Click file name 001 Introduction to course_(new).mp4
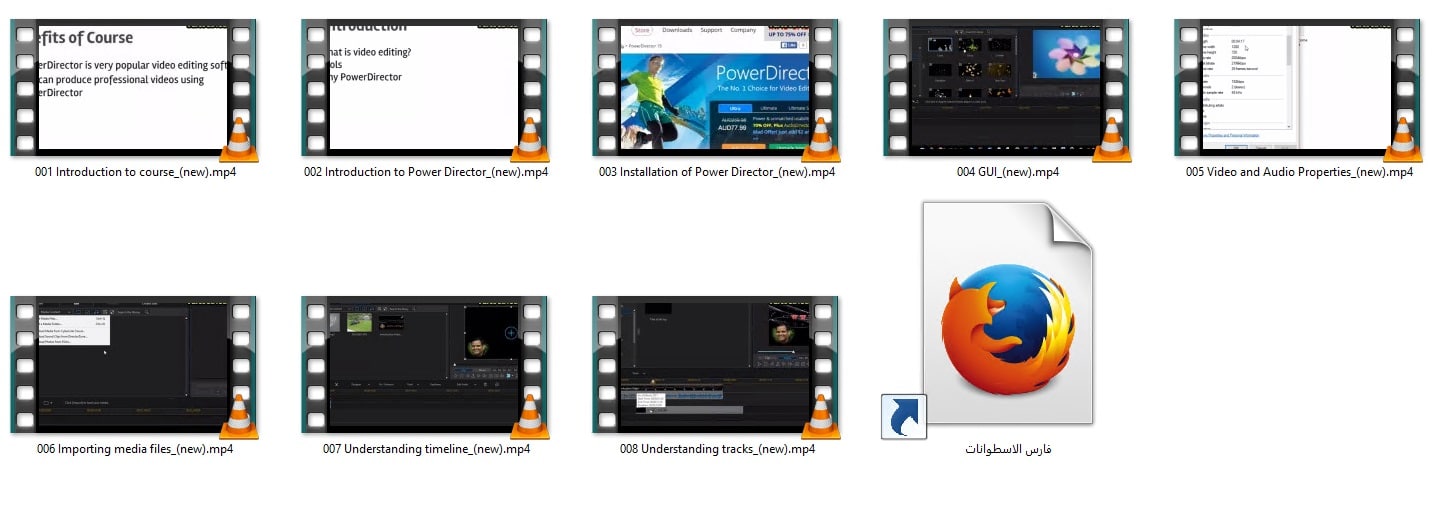1441x509 pixels. click(135, 172)
